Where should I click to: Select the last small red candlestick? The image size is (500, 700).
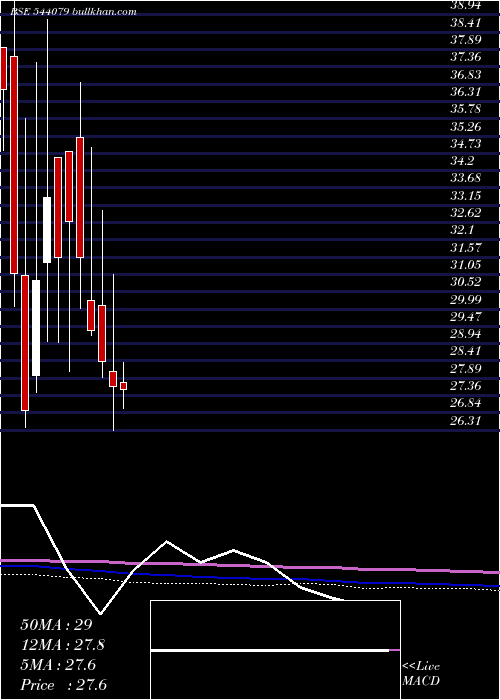point(123,386)
